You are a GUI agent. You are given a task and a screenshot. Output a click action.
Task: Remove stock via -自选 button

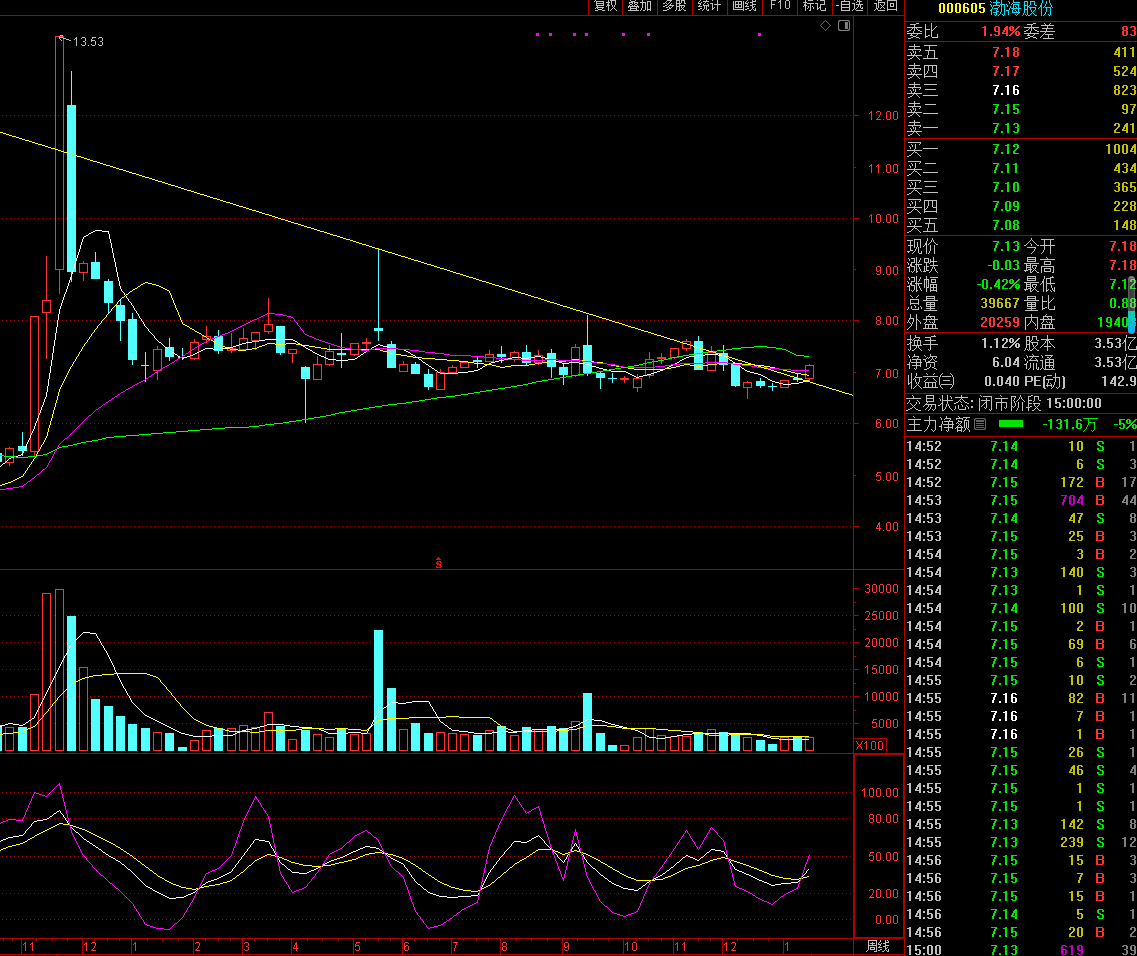point(849,6)
